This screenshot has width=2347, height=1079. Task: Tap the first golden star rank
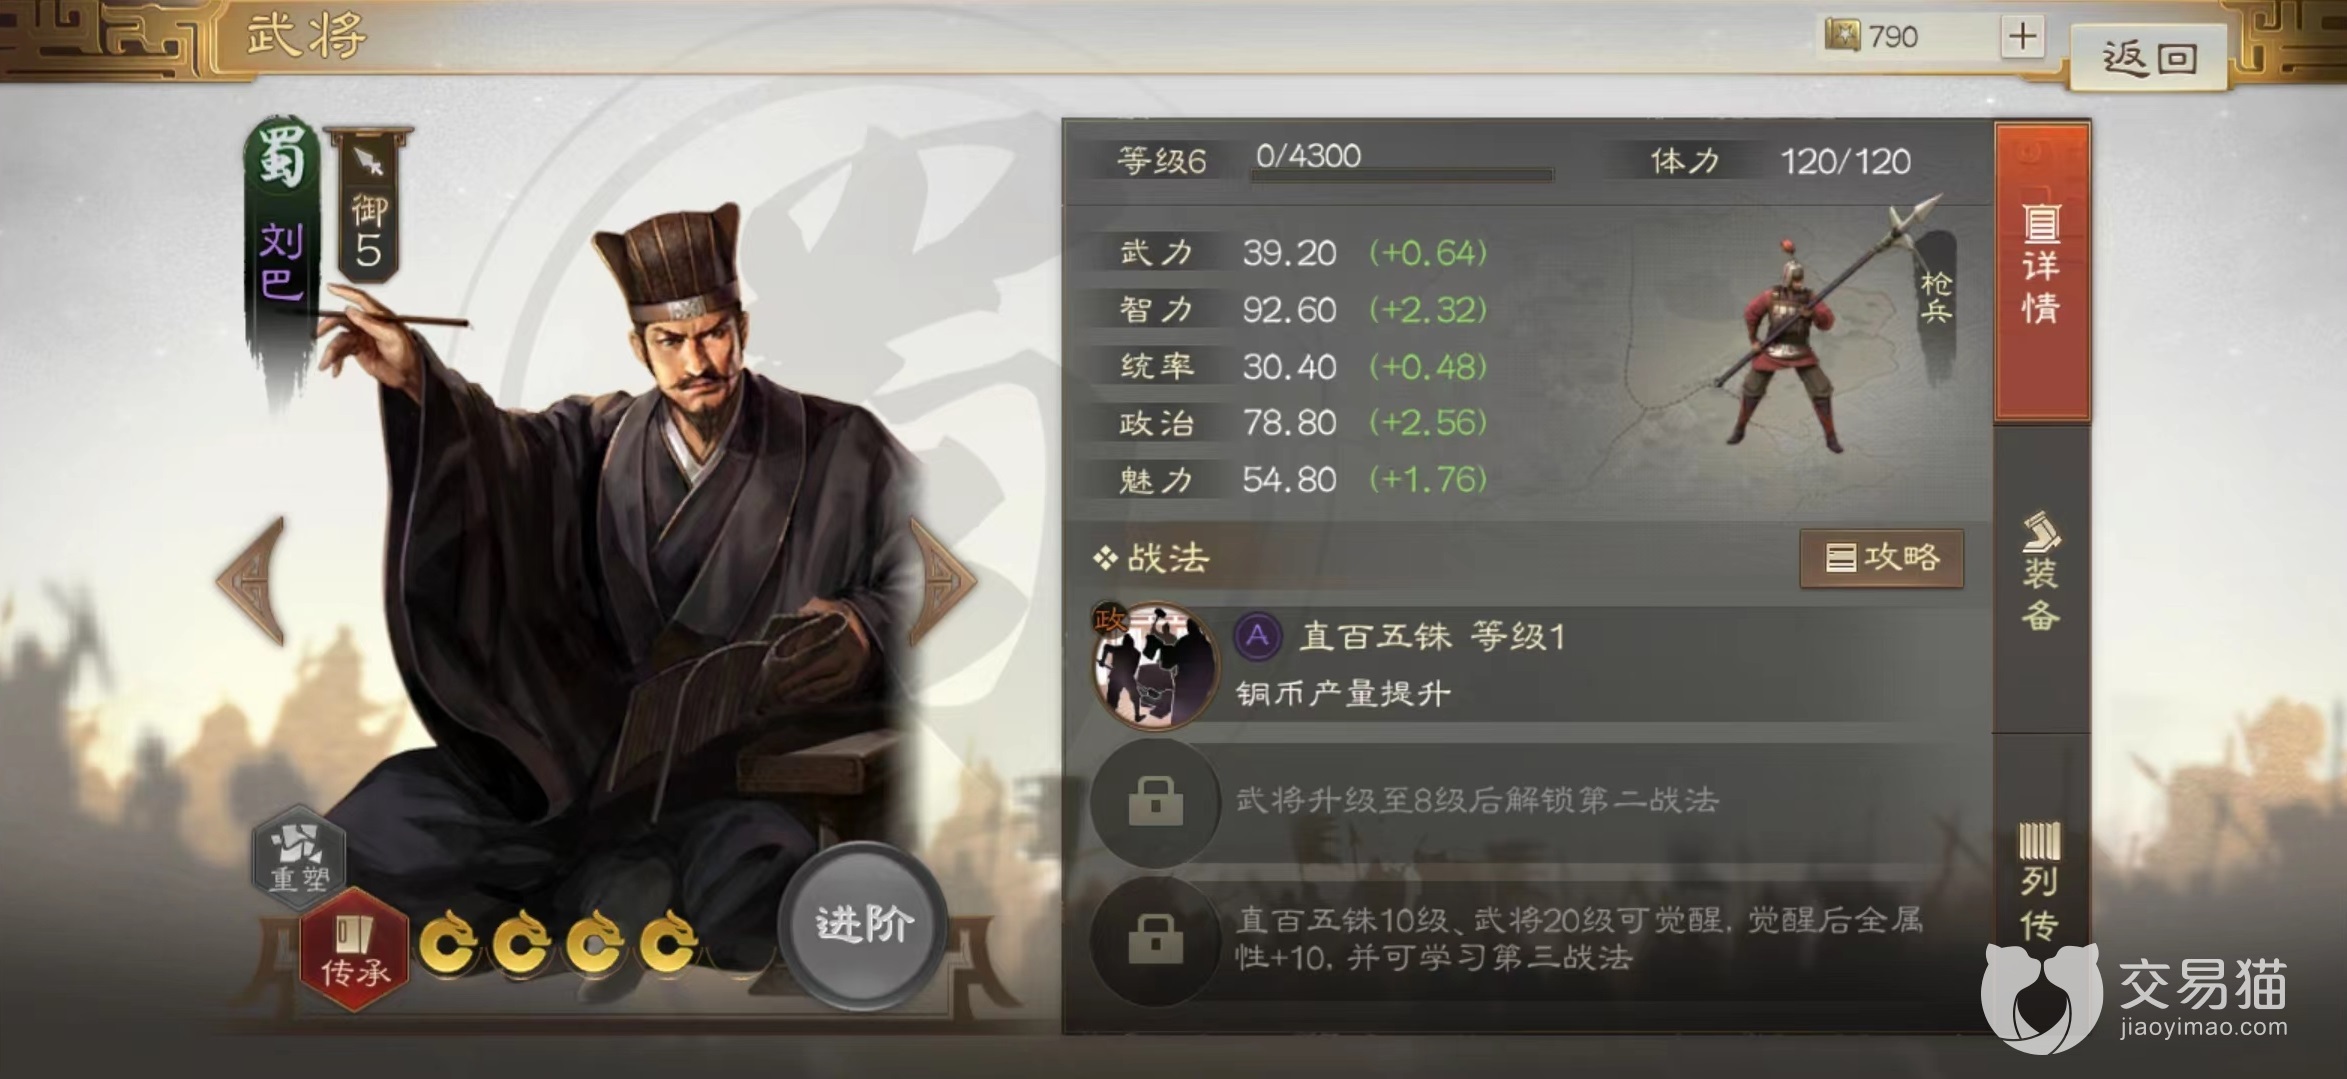tap(448, 942)
